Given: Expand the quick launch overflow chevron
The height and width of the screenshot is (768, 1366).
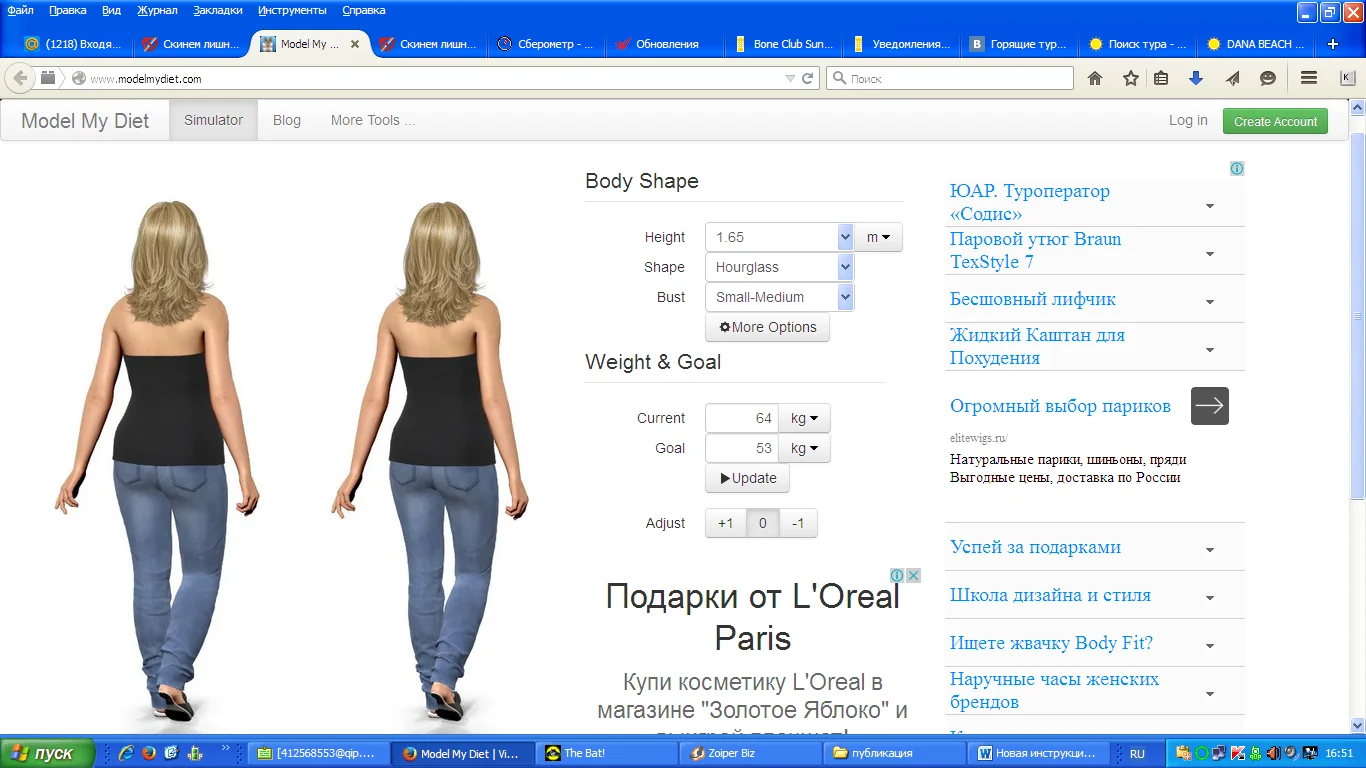Looking at the screenshot, I should click(x=225, y=748).
